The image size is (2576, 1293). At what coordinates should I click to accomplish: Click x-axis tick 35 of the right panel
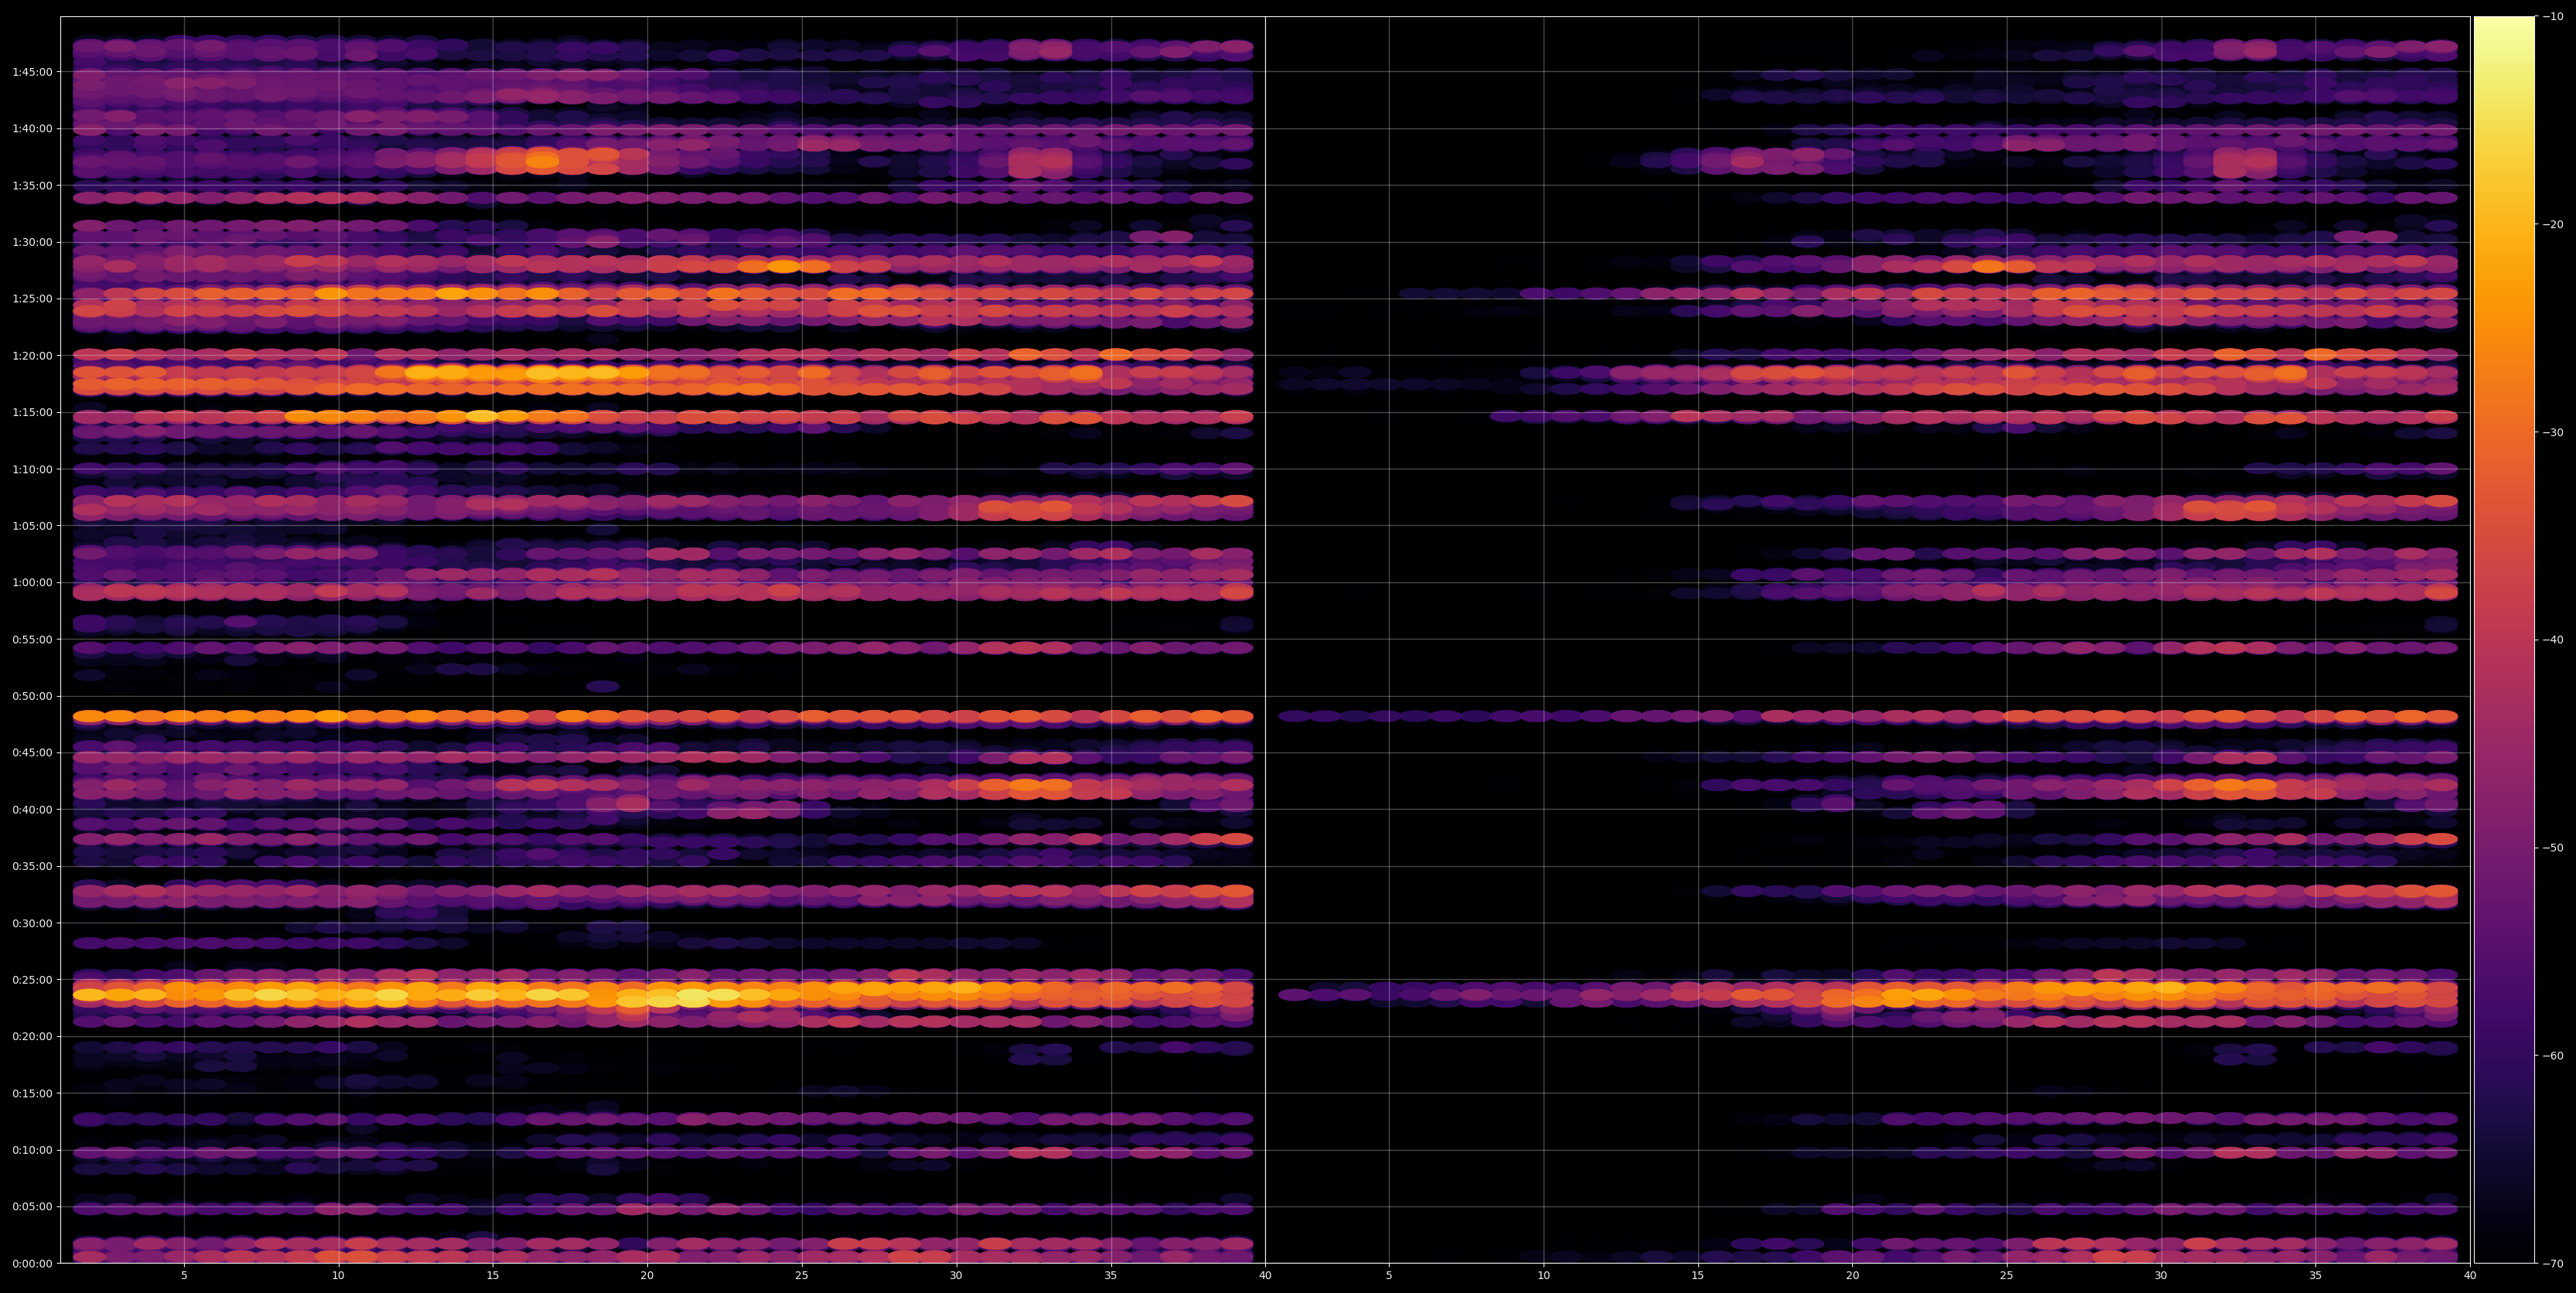(2316, 1275)
